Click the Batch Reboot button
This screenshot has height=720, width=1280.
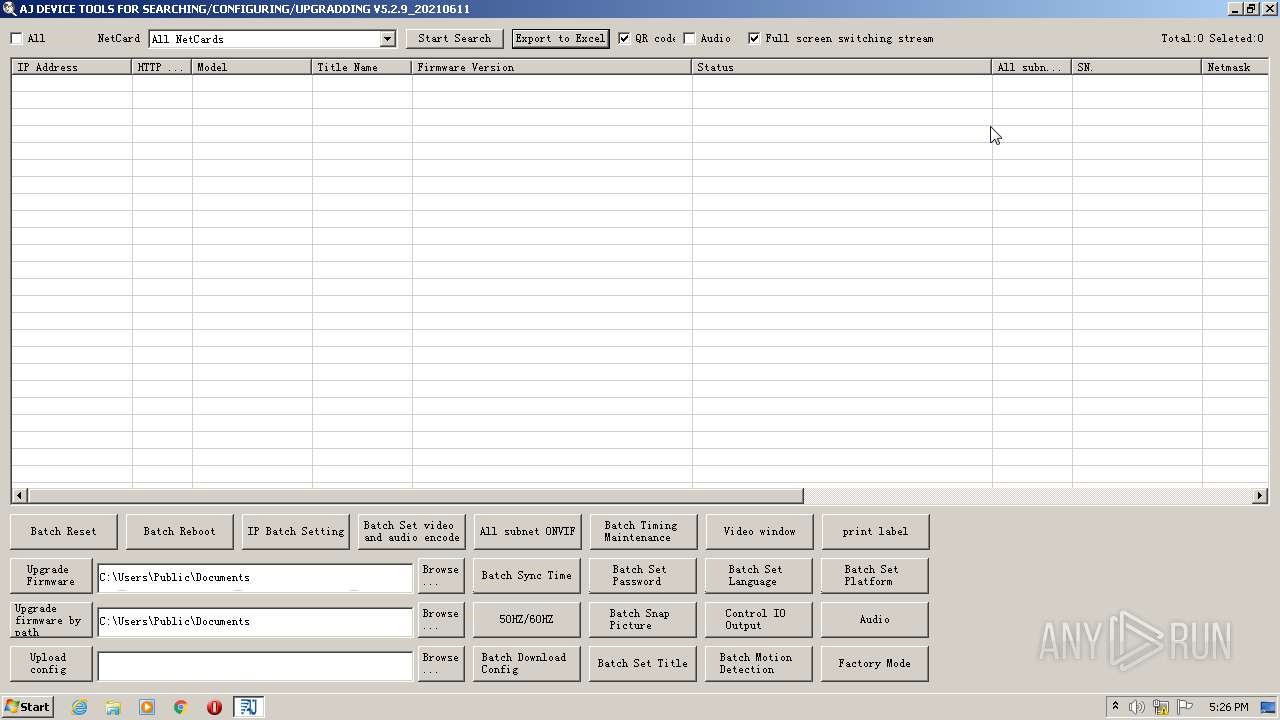click(x=180, y=532)
